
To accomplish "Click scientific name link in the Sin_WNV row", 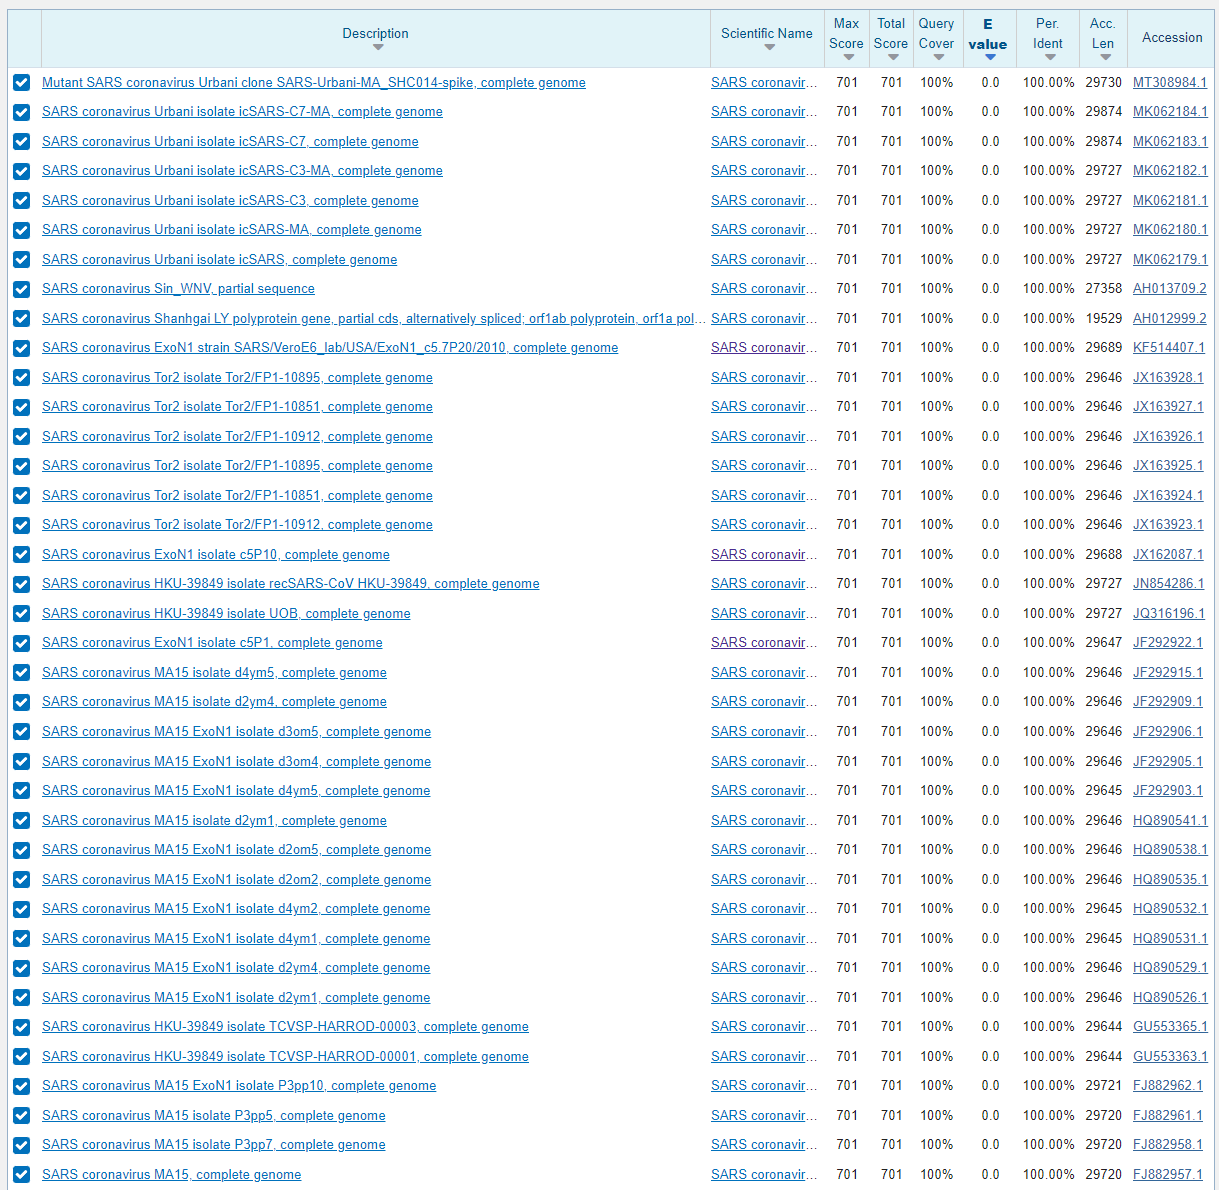I will click(x=763, y=289).
